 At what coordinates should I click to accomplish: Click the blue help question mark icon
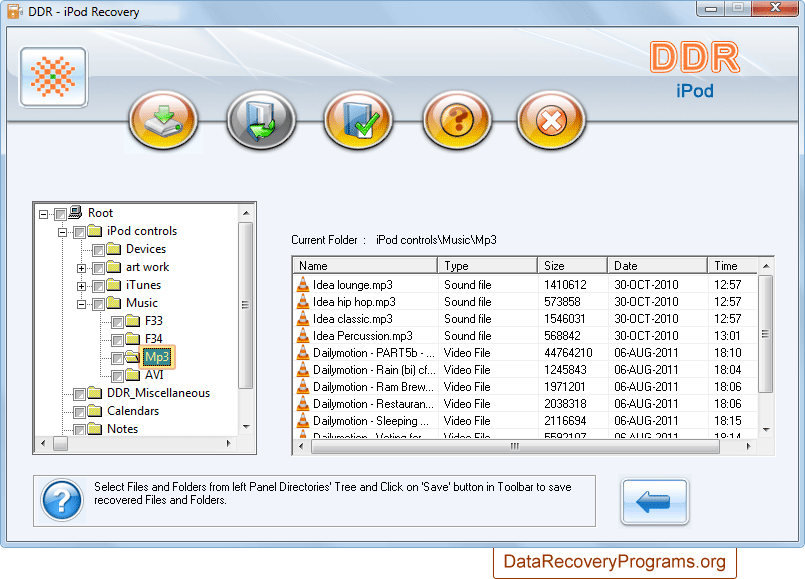click(62, 500)
